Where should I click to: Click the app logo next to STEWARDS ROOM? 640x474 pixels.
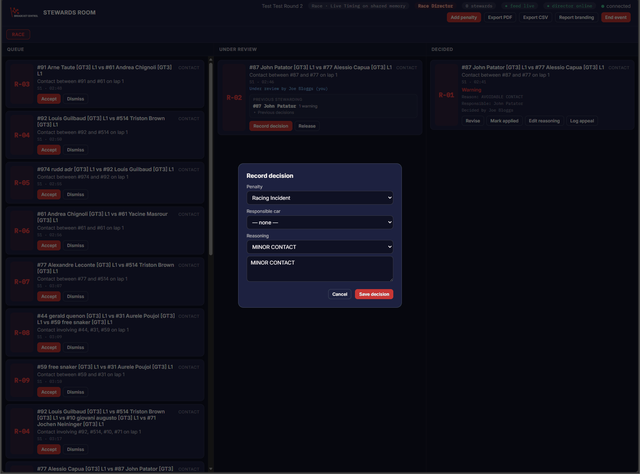coord(23,13)
